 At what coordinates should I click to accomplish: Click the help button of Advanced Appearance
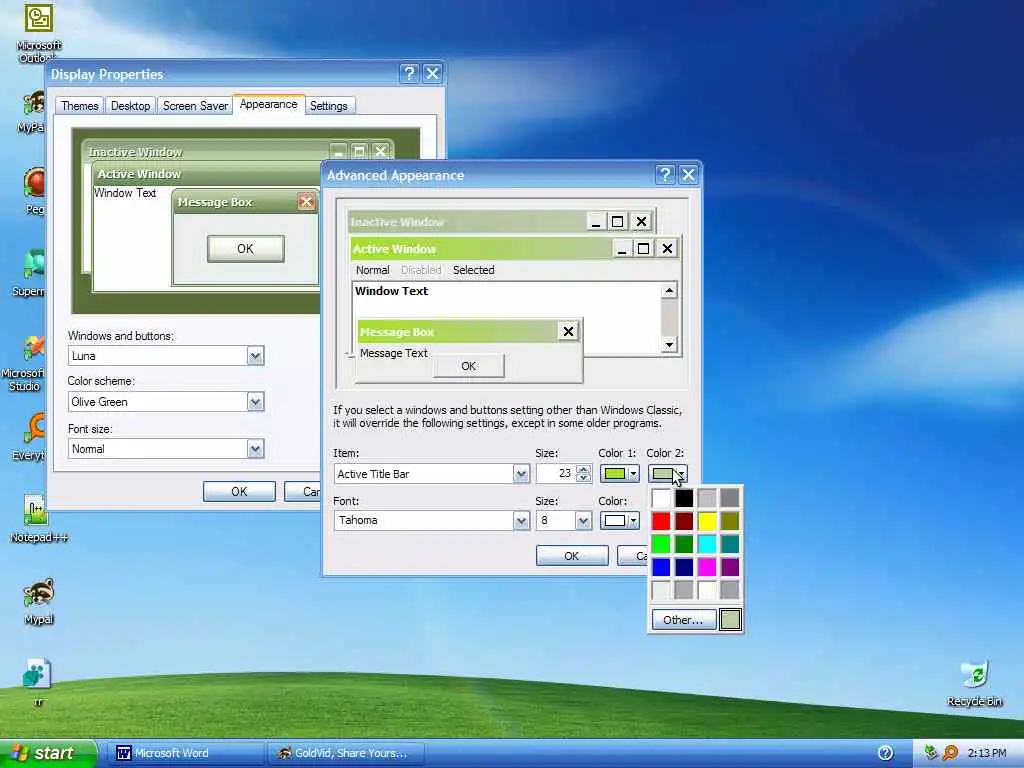point(665,174)
